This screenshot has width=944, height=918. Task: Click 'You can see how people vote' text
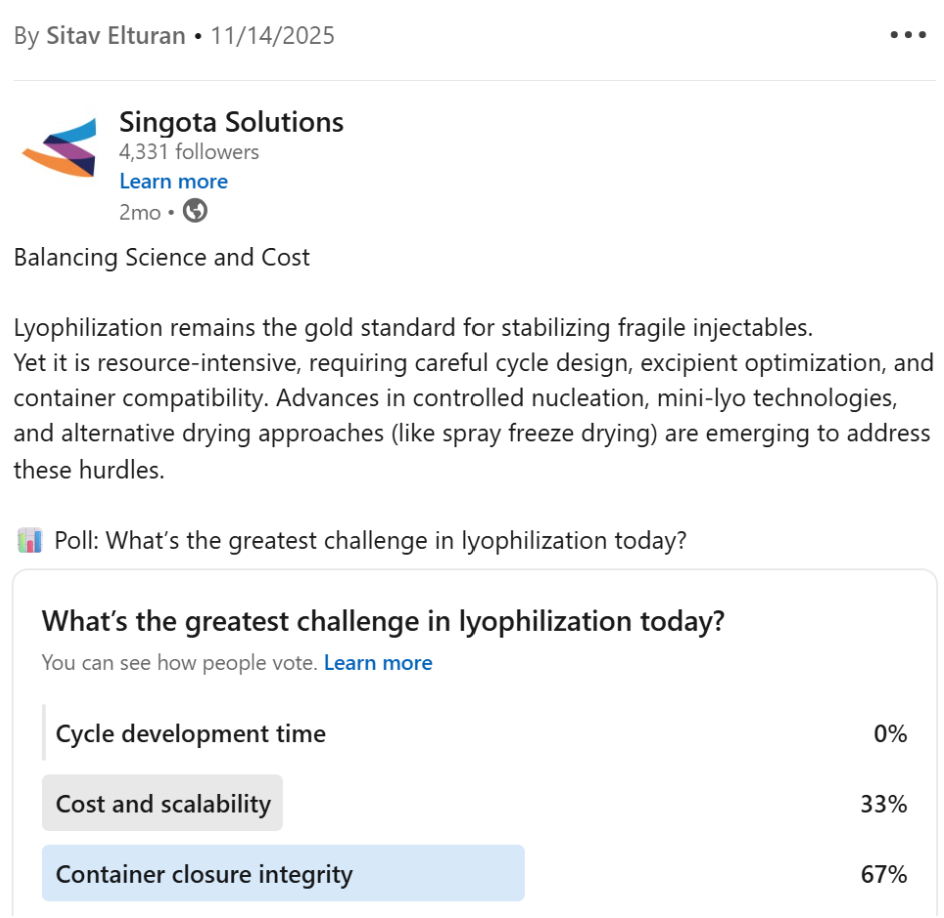click(179, 663)
